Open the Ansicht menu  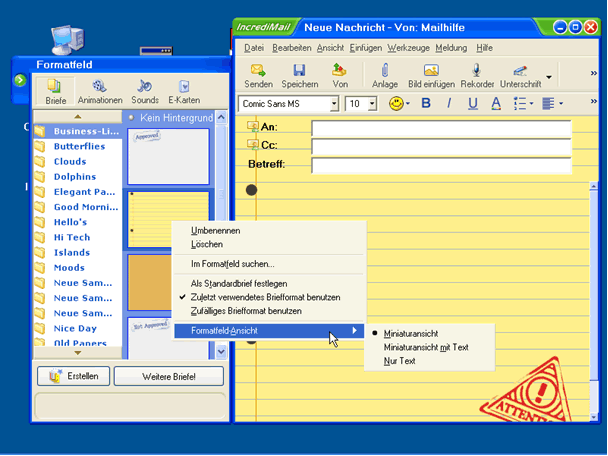point(330,48)
